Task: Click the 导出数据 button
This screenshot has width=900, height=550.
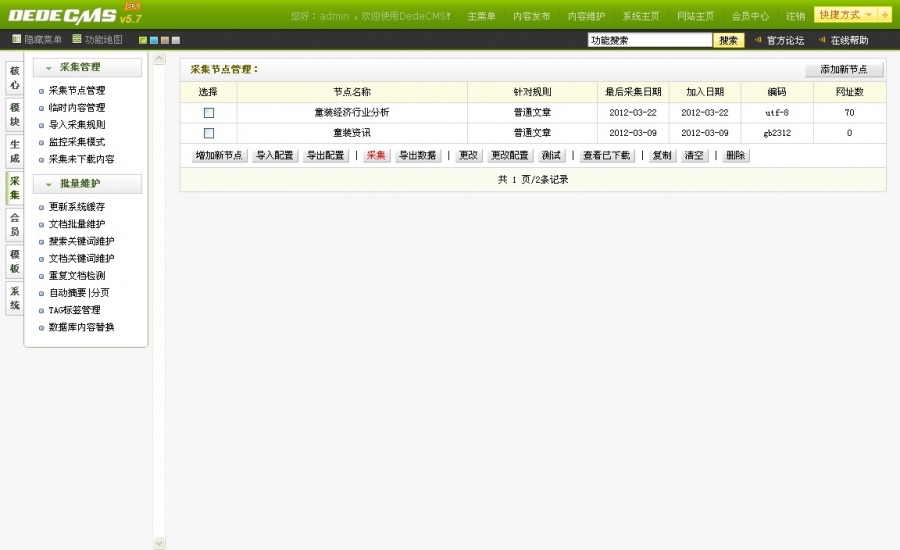Action: tap(418, 156)
